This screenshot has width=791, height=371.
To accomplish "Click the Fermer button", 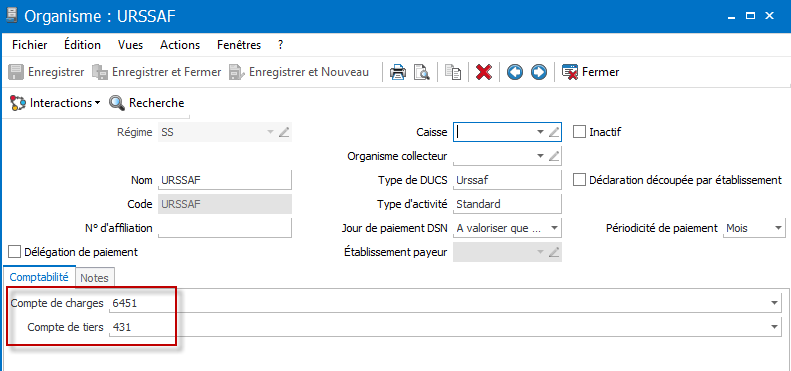I will [x=590, y=72].
